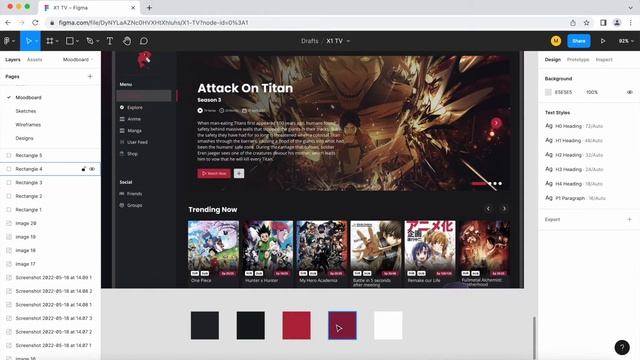
Task: Open the Design tab
Action: (553, 60)
